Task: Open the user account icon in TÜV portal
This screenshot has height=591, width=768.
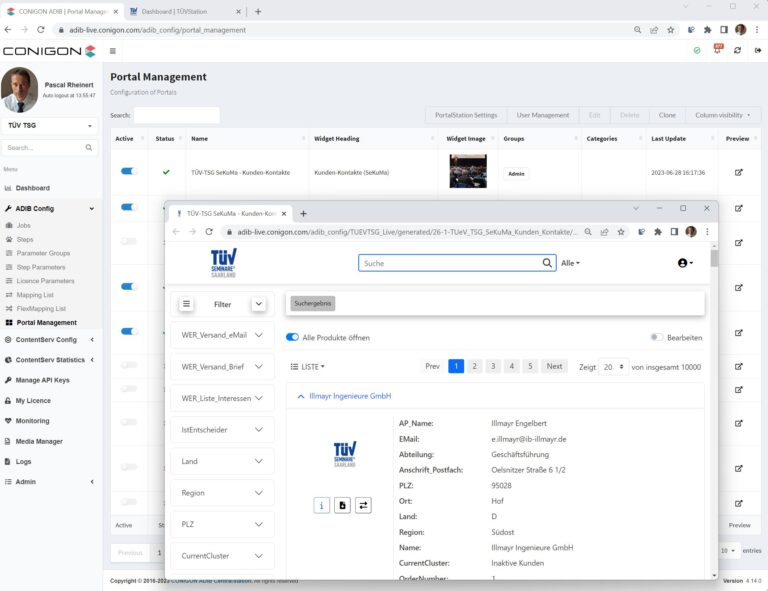Action: pyautogui.click(x=685, y=263)
